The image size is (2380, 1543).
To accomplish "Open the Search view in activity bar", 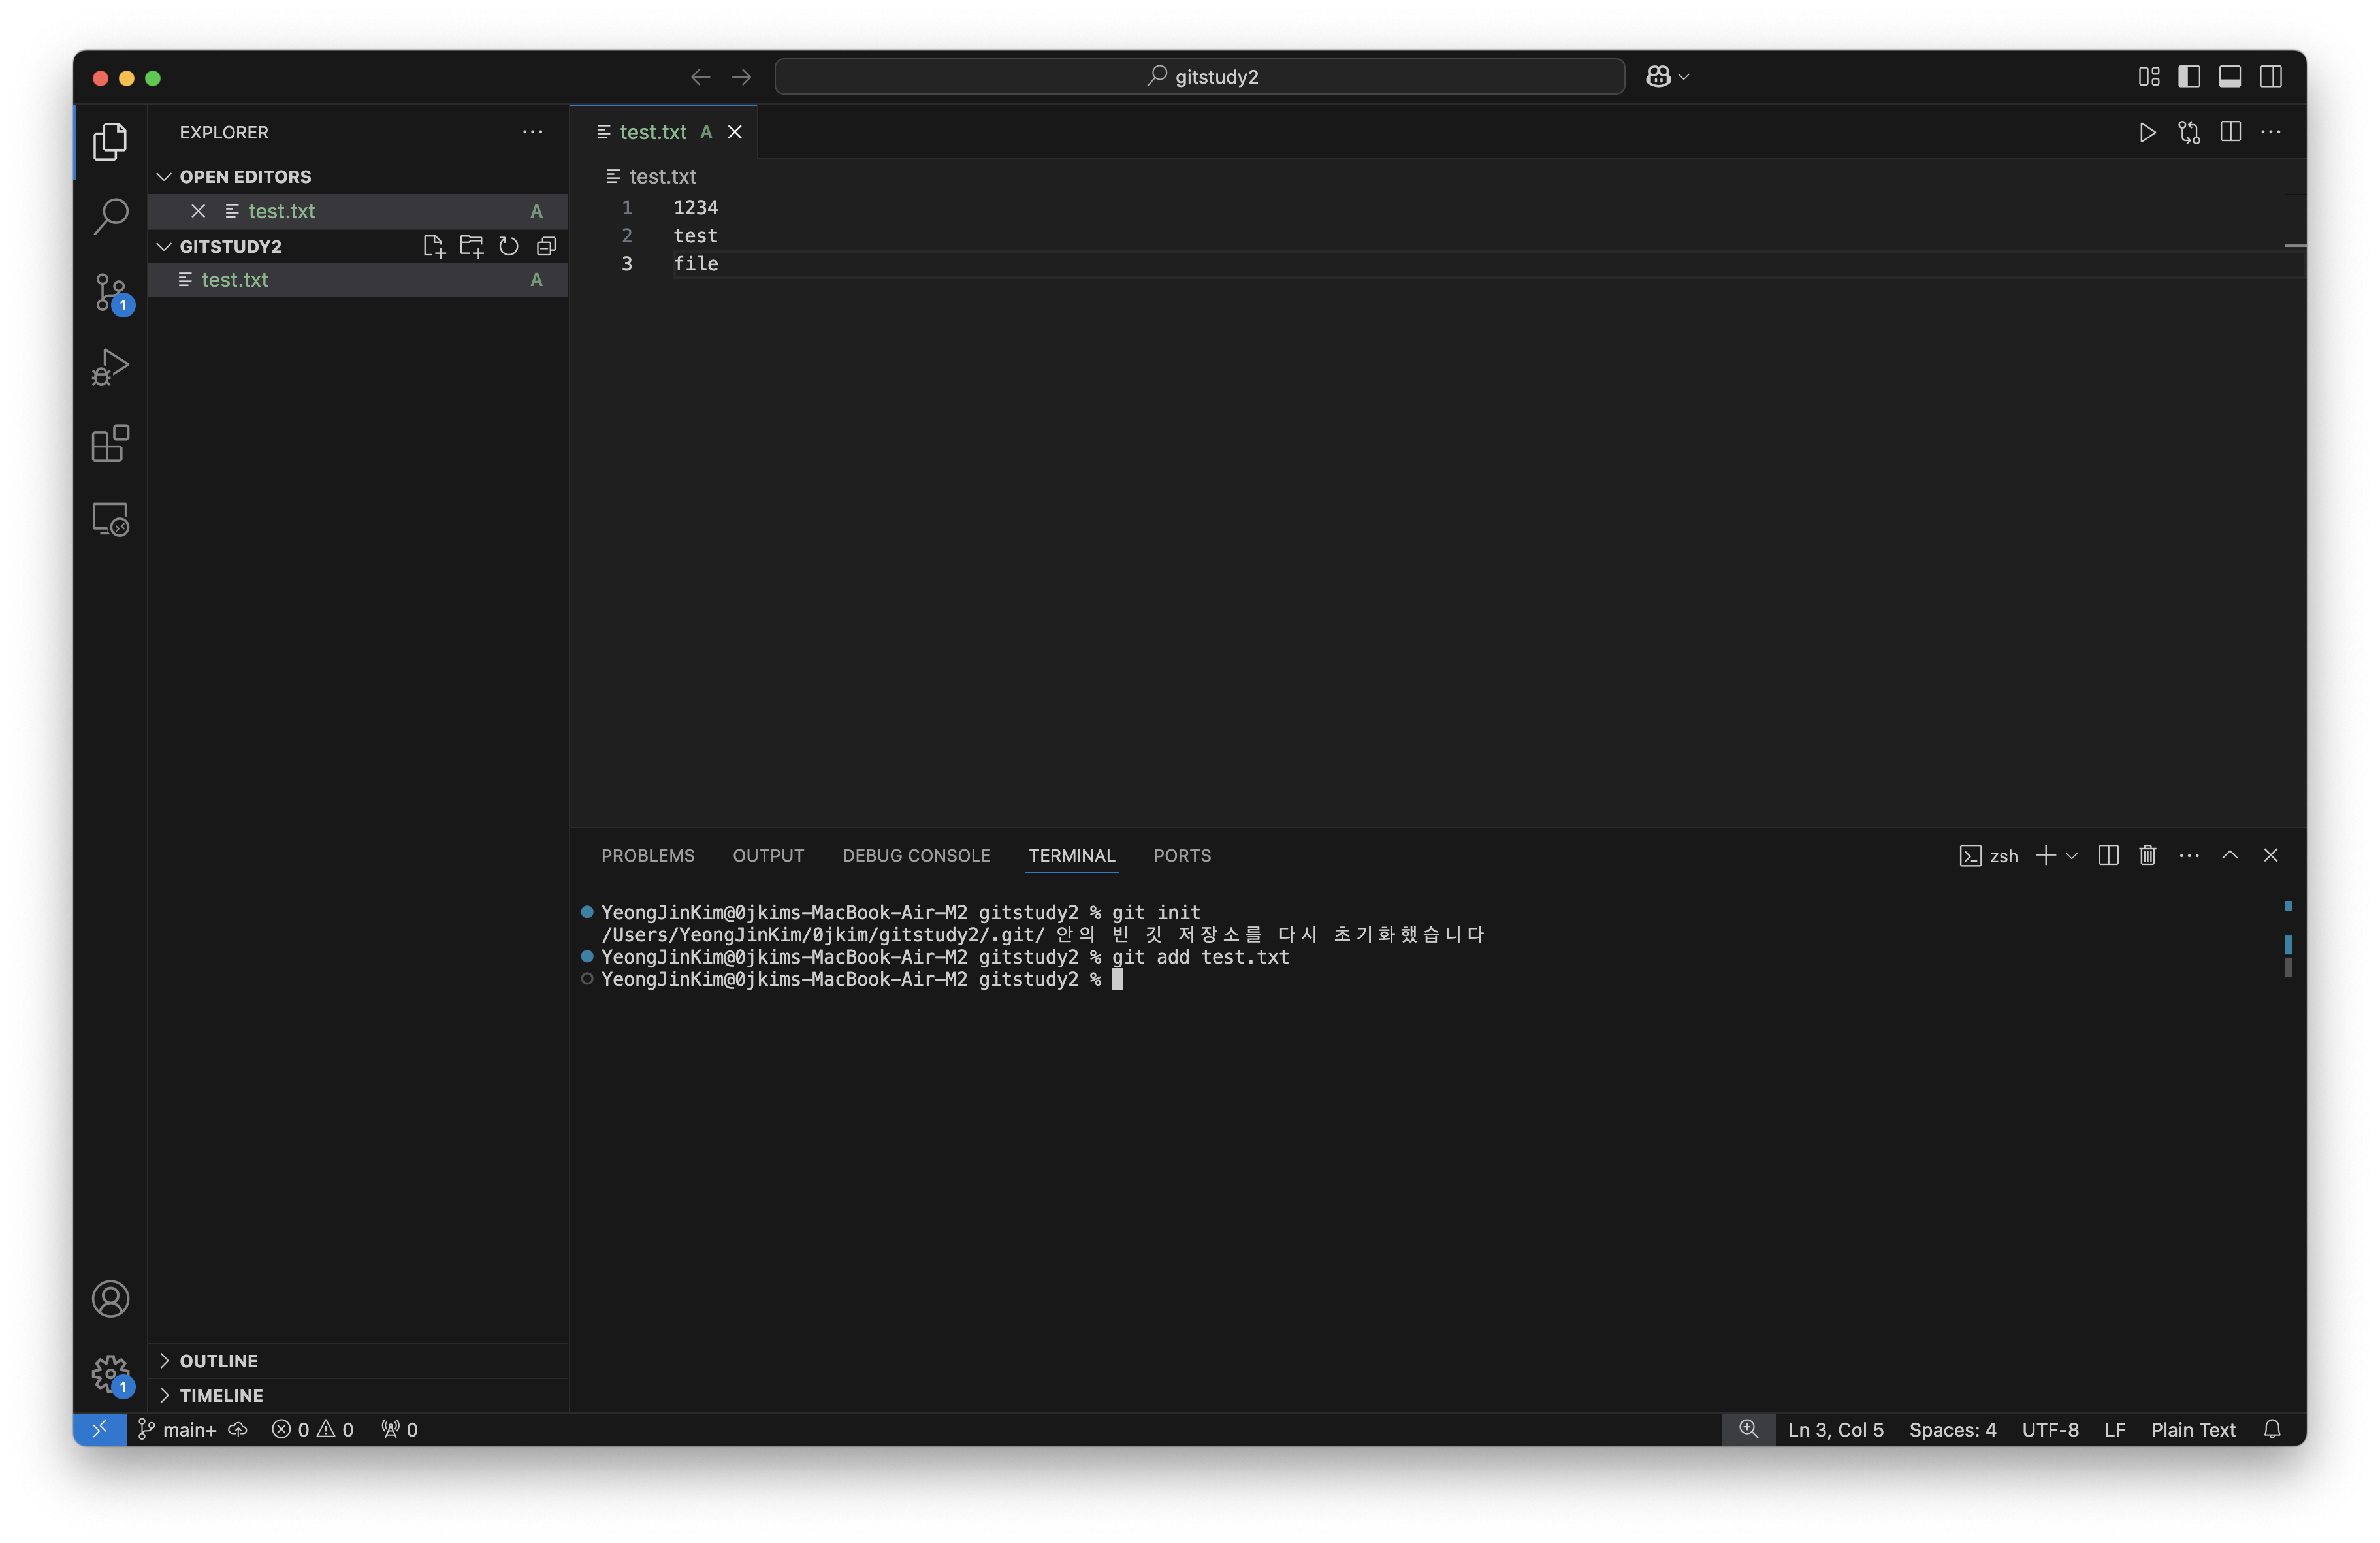I will 110,216.
